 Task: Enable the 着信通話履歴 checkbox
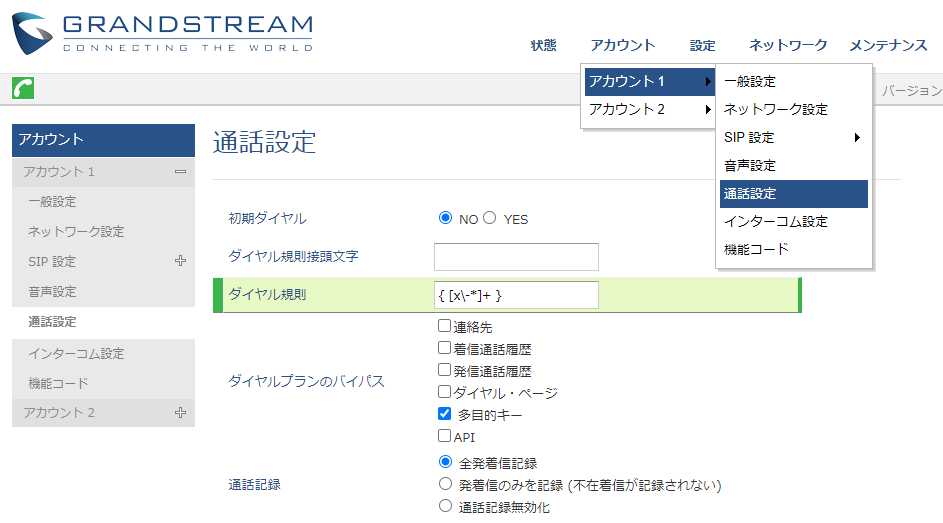(444, 348)
